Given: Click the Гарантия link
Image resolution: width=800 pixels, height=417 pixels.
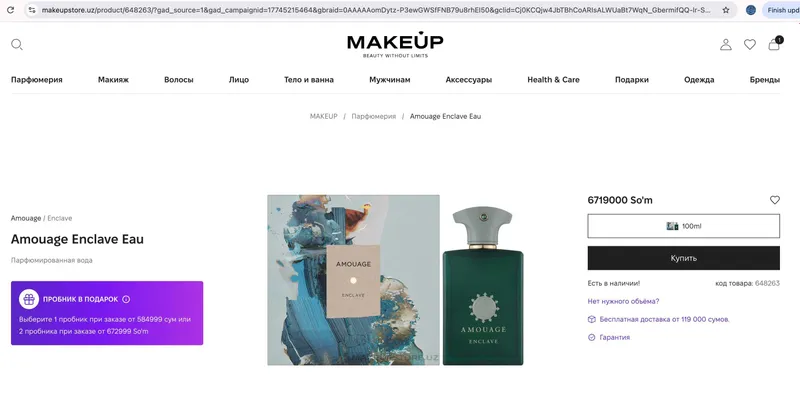Looking at the screenshot, I should pyautogui.click(x=615, y=337).
